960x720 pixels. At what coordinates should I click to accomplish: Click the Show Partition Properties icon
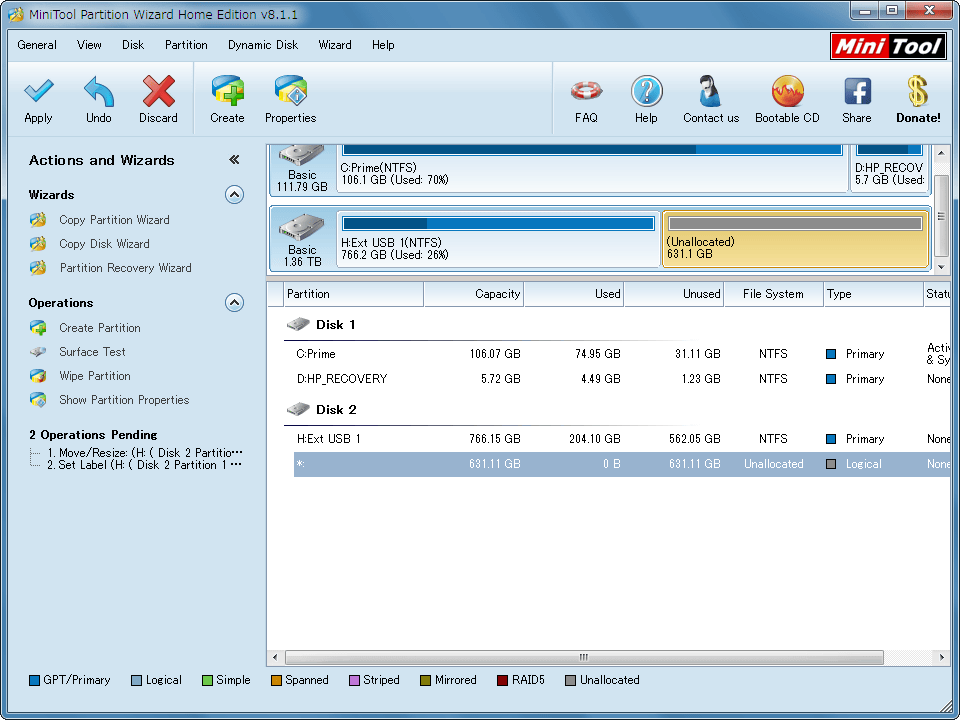[38, 400]
